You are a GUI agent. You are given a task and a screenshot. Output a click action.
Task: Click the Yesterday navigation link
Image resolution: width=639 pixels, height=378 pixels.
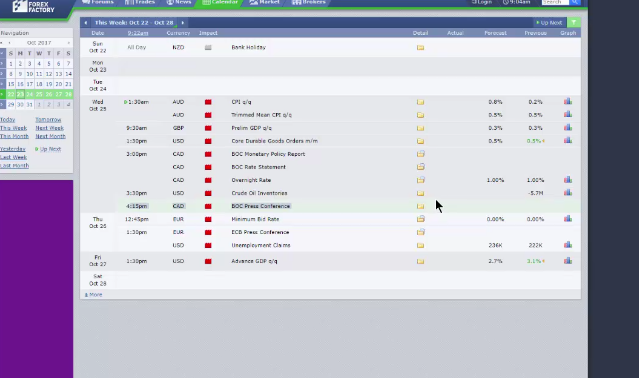click(13, 149)
